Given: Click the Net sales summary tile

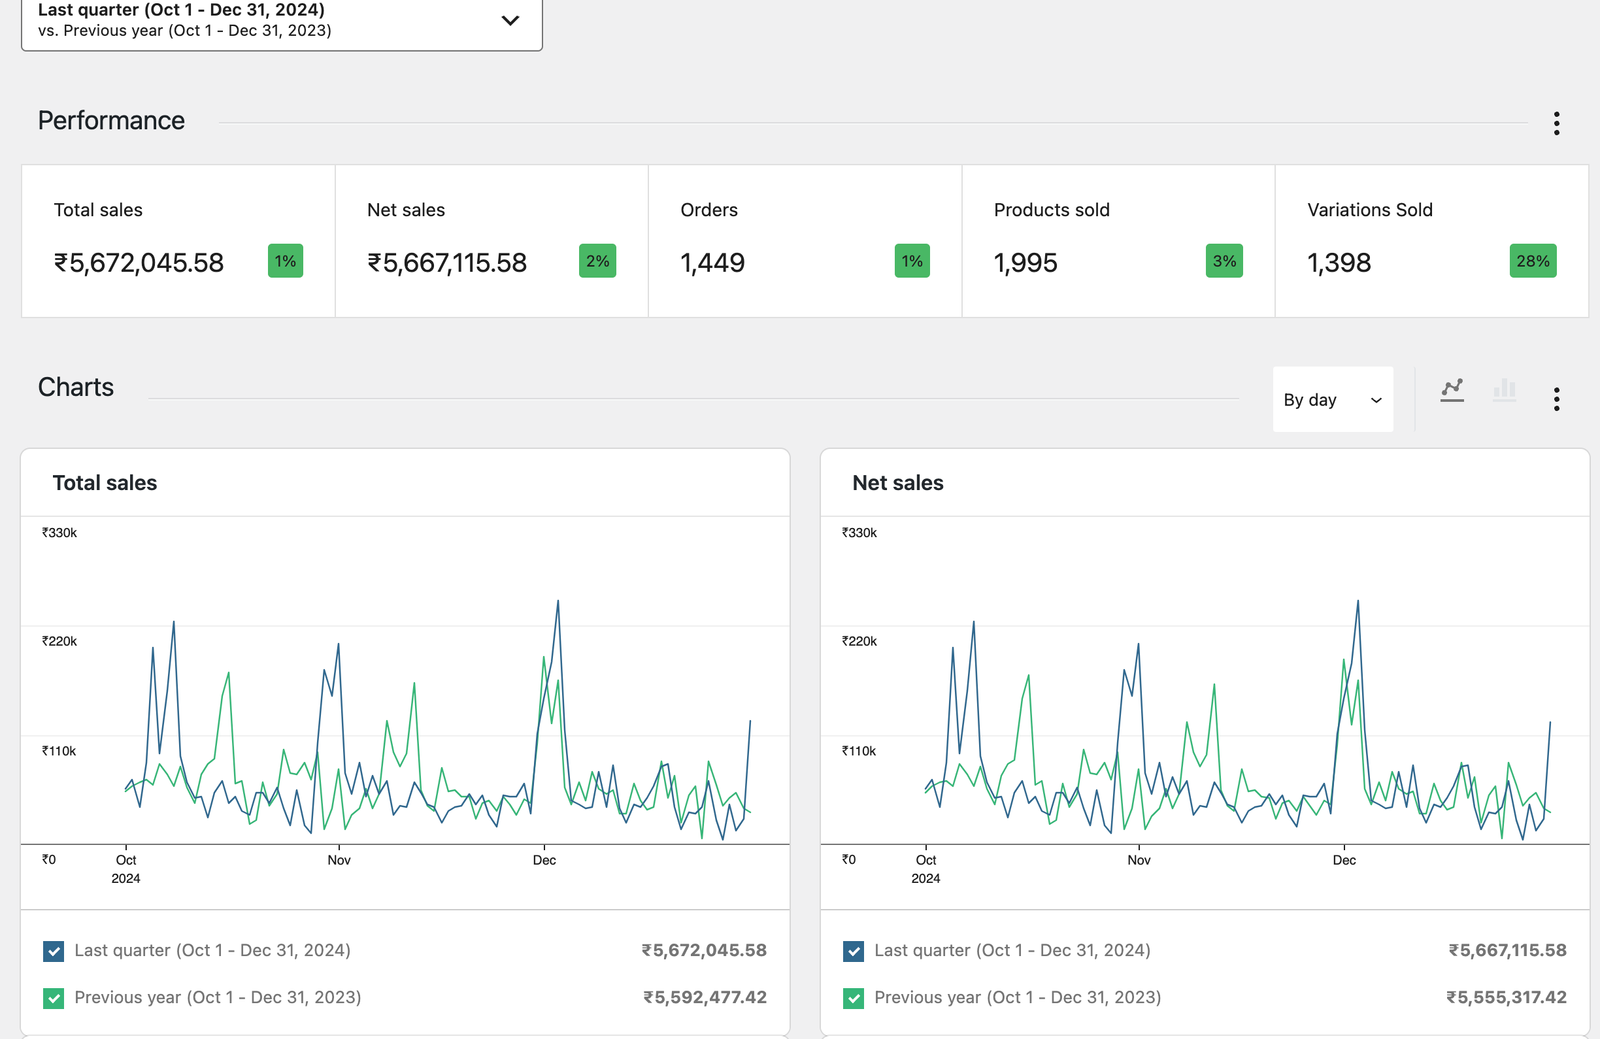Looking at the screenshot, I should [x=490, y=240].
